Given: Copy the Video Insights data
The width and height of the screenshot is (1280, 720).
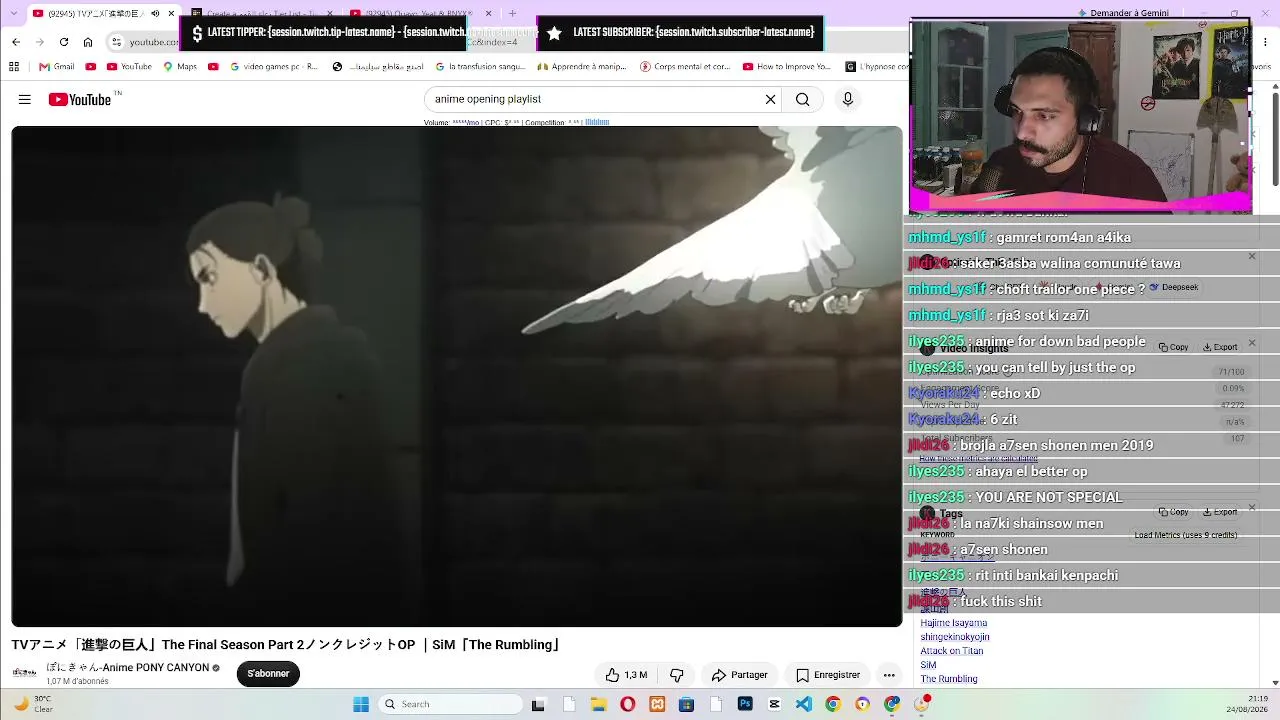Looking at the screenshot, I should (x=1174, y=347).
